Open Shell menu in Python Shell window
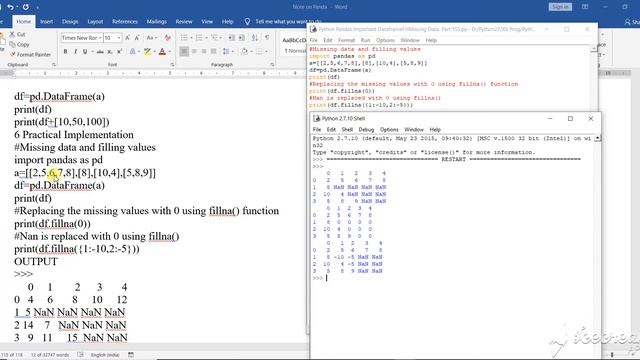Viewport: 640px width, 360px height. [347, 129]
